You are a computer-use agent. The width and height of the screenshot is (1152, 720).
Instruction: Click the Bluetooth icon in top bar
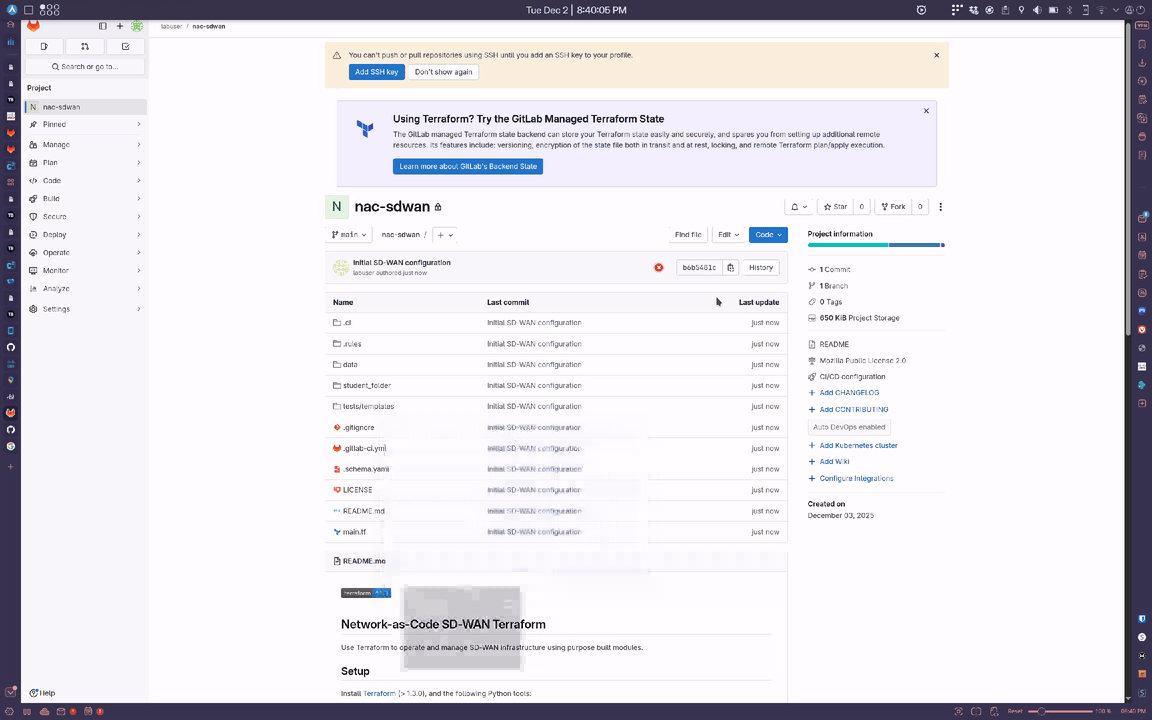(x=1070, y=10)
